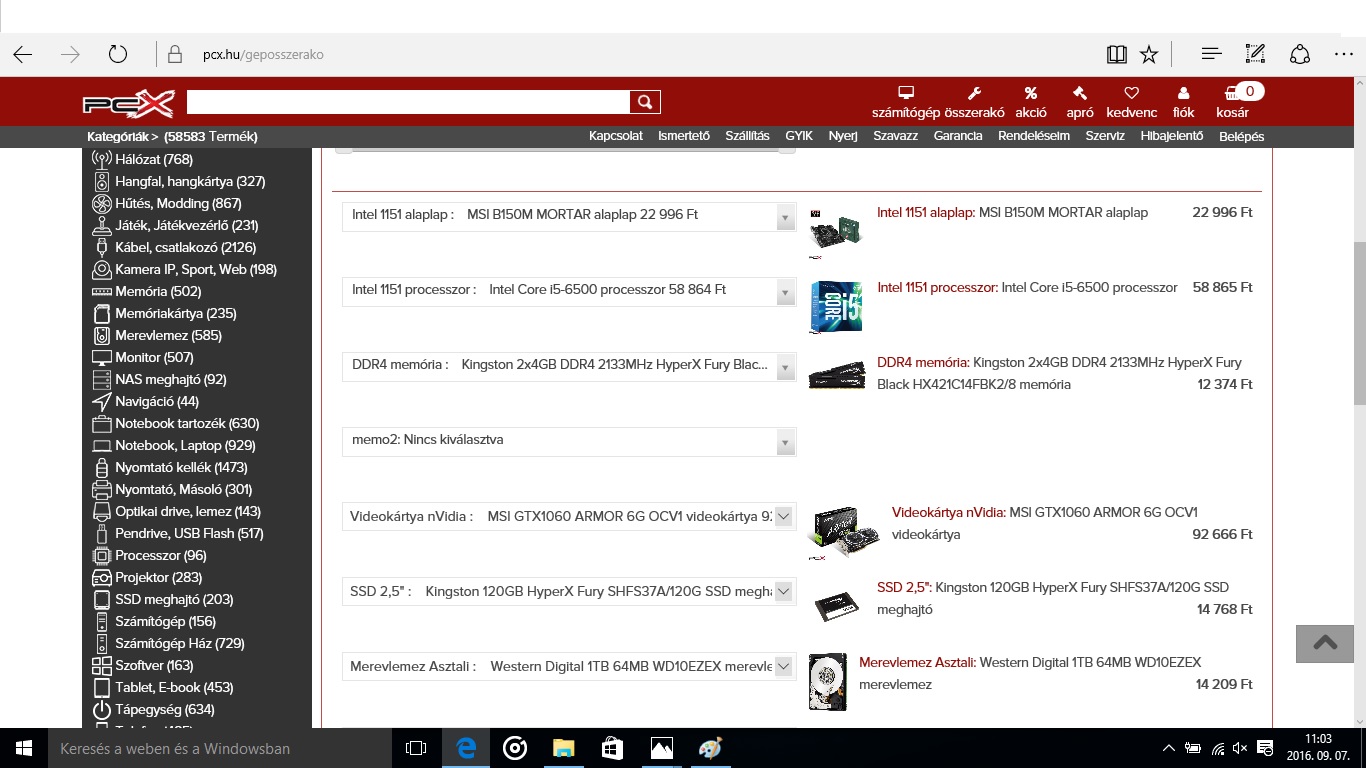Expand the memo2 Nincs kiválasztva dropdown
The height and width of the screenshot is (768, 1366).
pyautogui.click(x=785, y=442)
